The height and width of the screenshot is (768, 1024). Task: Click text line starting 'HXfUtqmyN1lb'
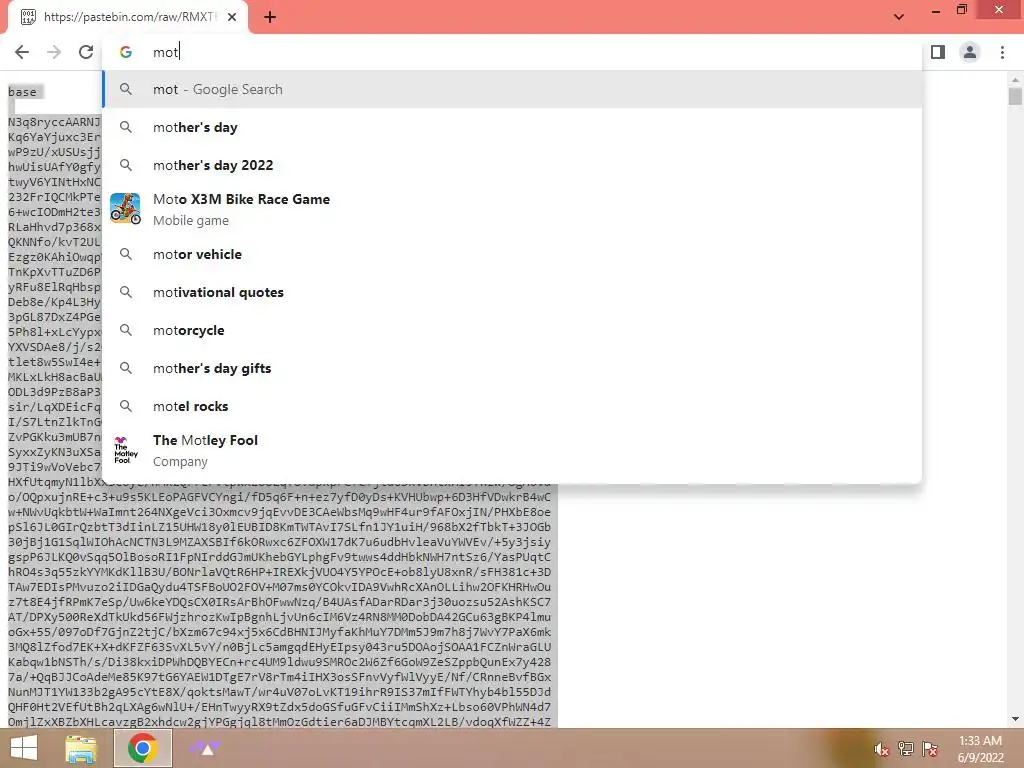pyautogui.click(x=280, y=482)
